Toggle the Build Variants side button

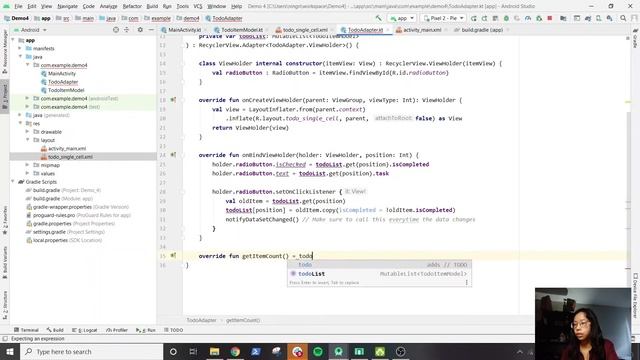[x=5, y=263]
